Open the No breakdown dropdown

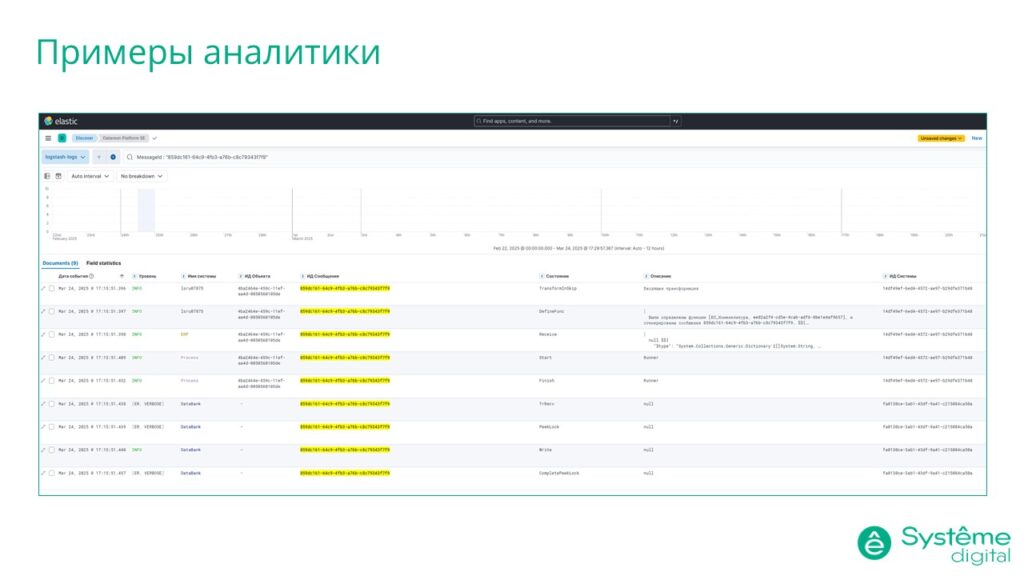click(x=139, y=176)
